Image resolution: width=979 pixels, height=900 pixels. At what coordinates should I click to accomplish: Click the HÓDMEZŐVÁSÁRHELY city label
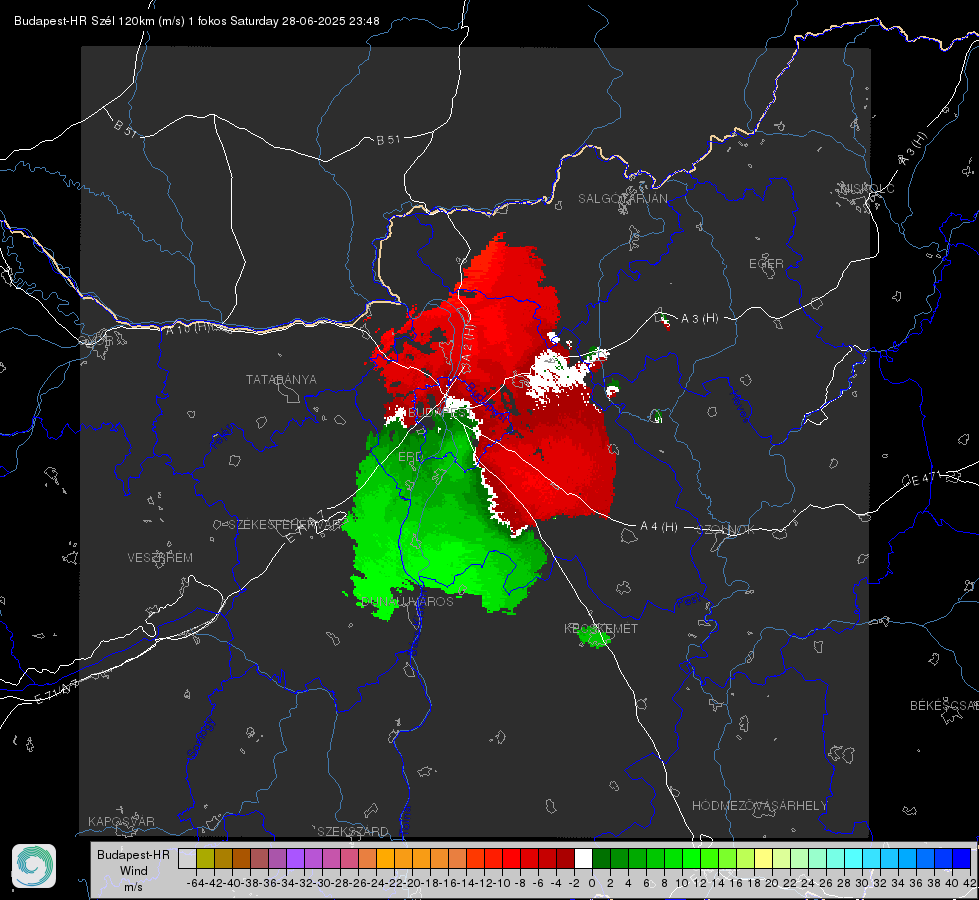(759, 806)
